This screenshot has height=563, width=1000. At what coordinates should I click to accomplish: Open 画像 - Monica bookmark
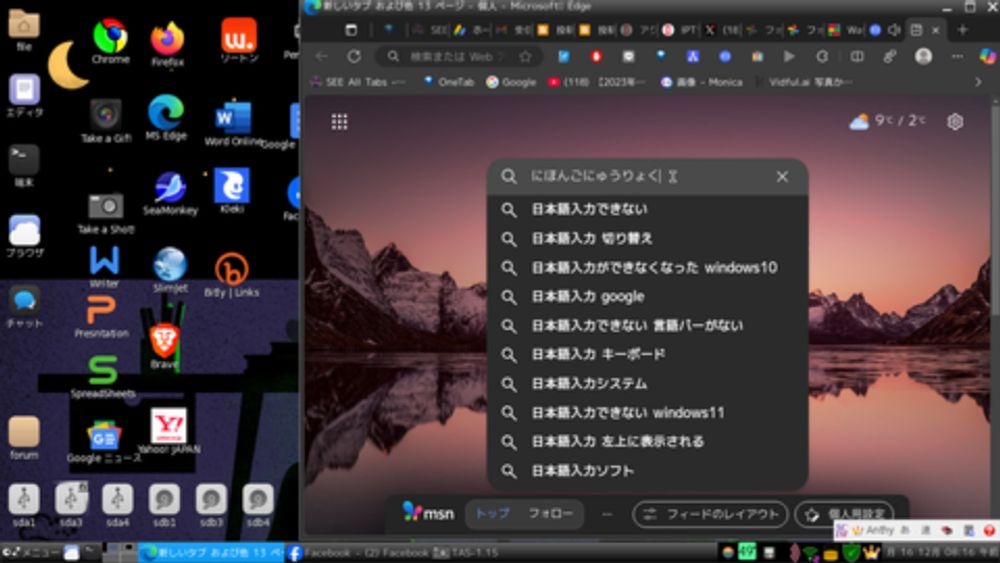[x=702, y=82]
